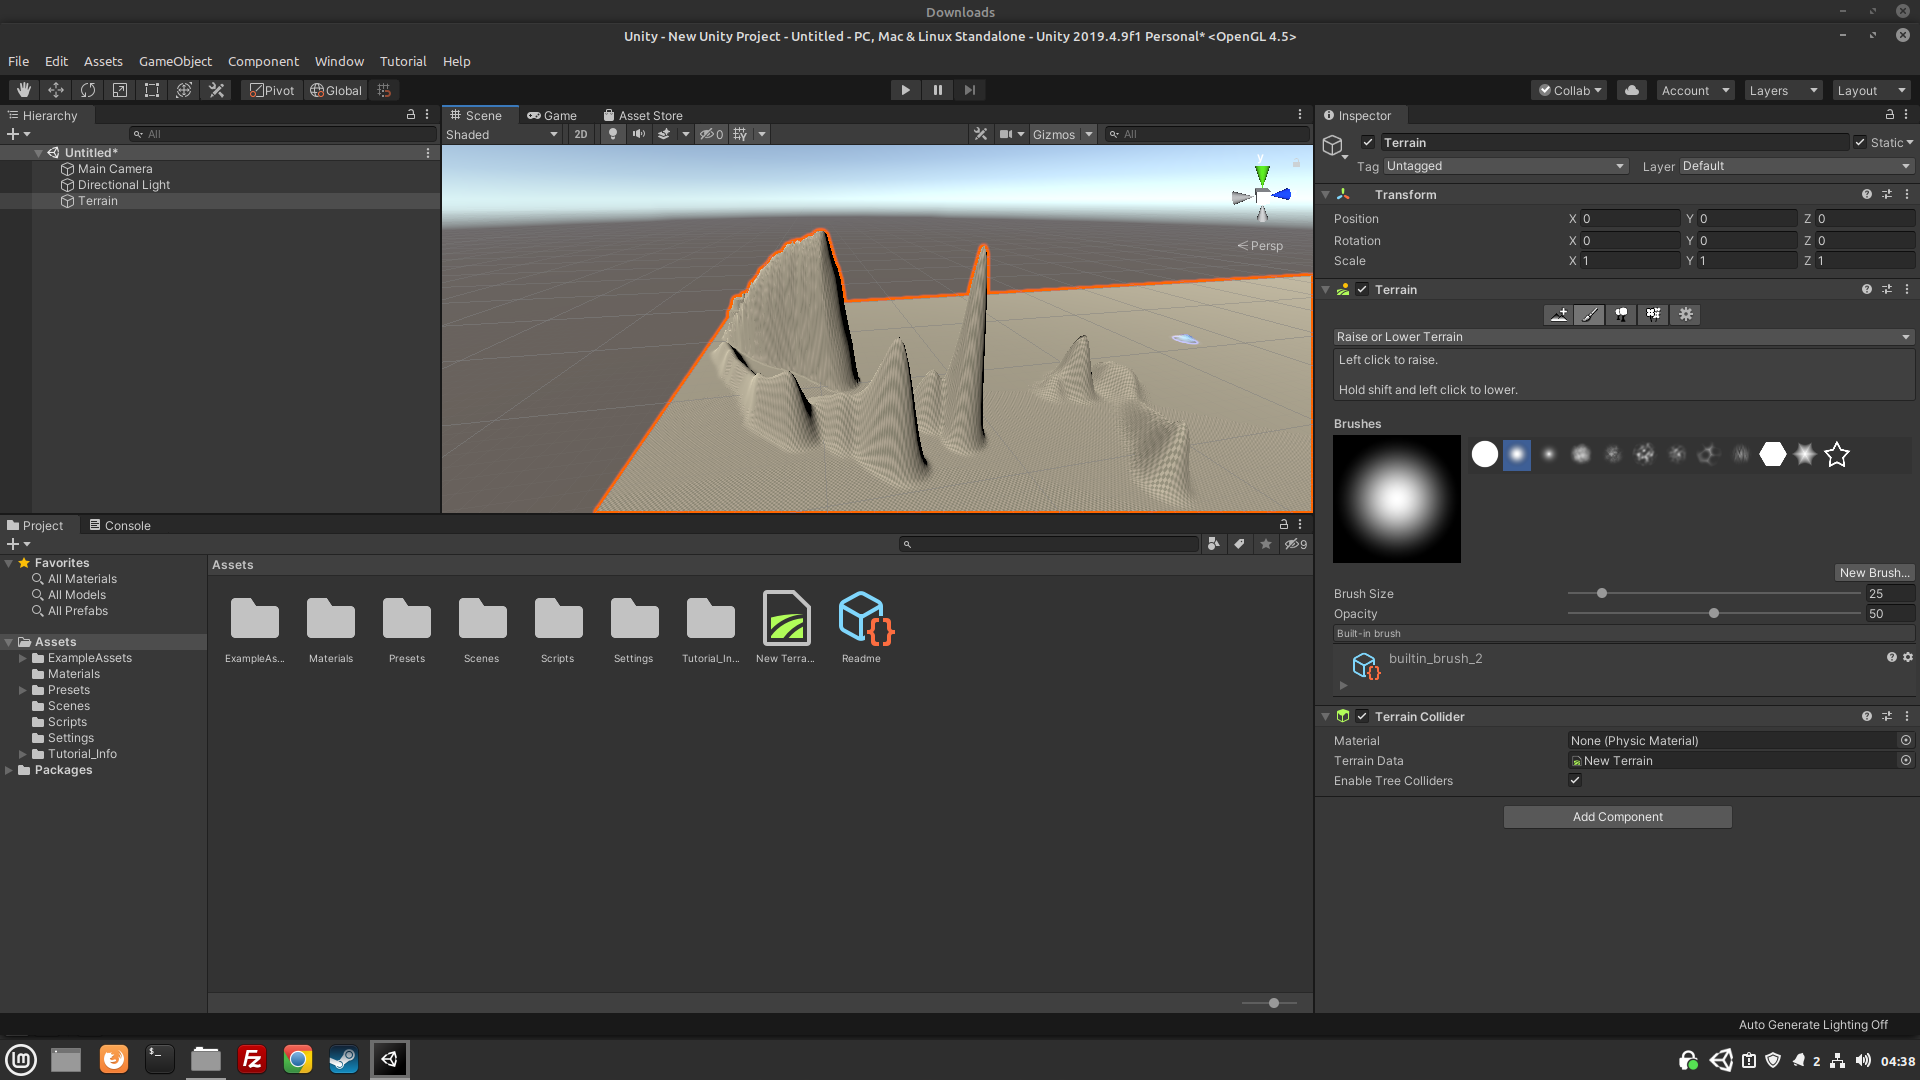The image size is (1920, 1080).
Task: Select the Transform tool
Action: pyautogui.click(x=184, y=90)
